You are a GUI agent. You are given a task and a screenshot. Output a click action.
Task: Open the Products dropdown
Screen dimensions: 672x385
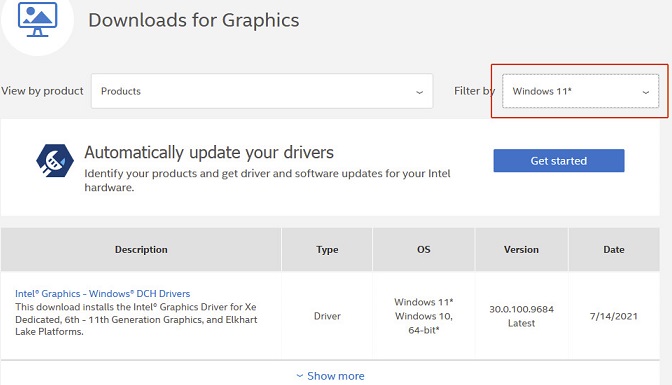[262, 91]
